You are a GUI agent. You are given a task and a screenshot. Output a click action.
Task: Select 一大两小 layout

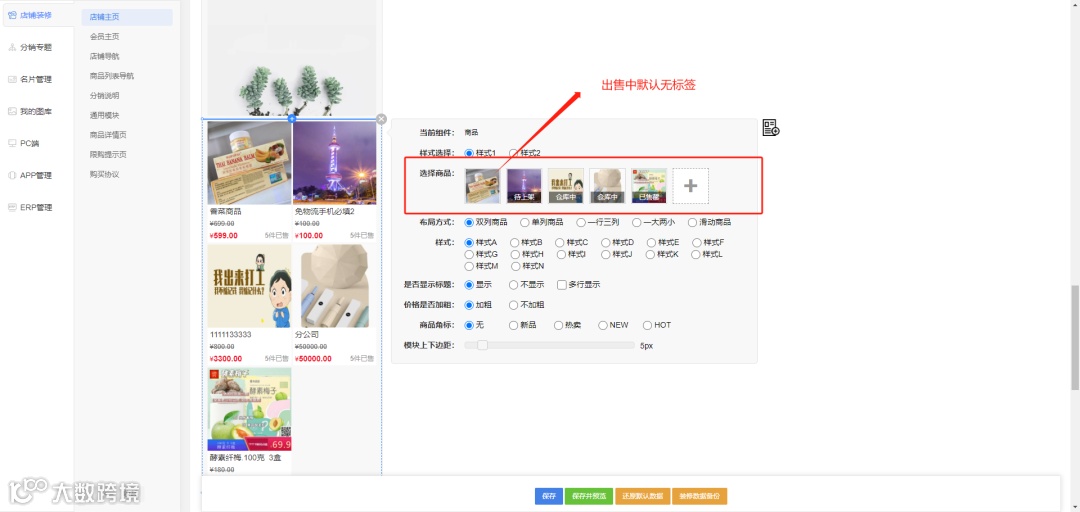tap(636, 223)
